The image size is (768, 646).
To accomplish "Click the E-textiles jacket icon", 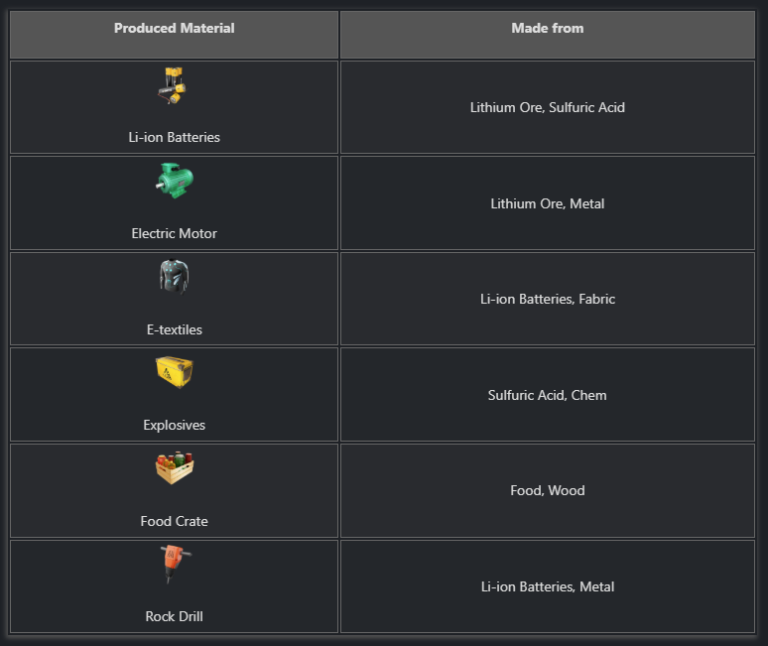I will point(174,277).
